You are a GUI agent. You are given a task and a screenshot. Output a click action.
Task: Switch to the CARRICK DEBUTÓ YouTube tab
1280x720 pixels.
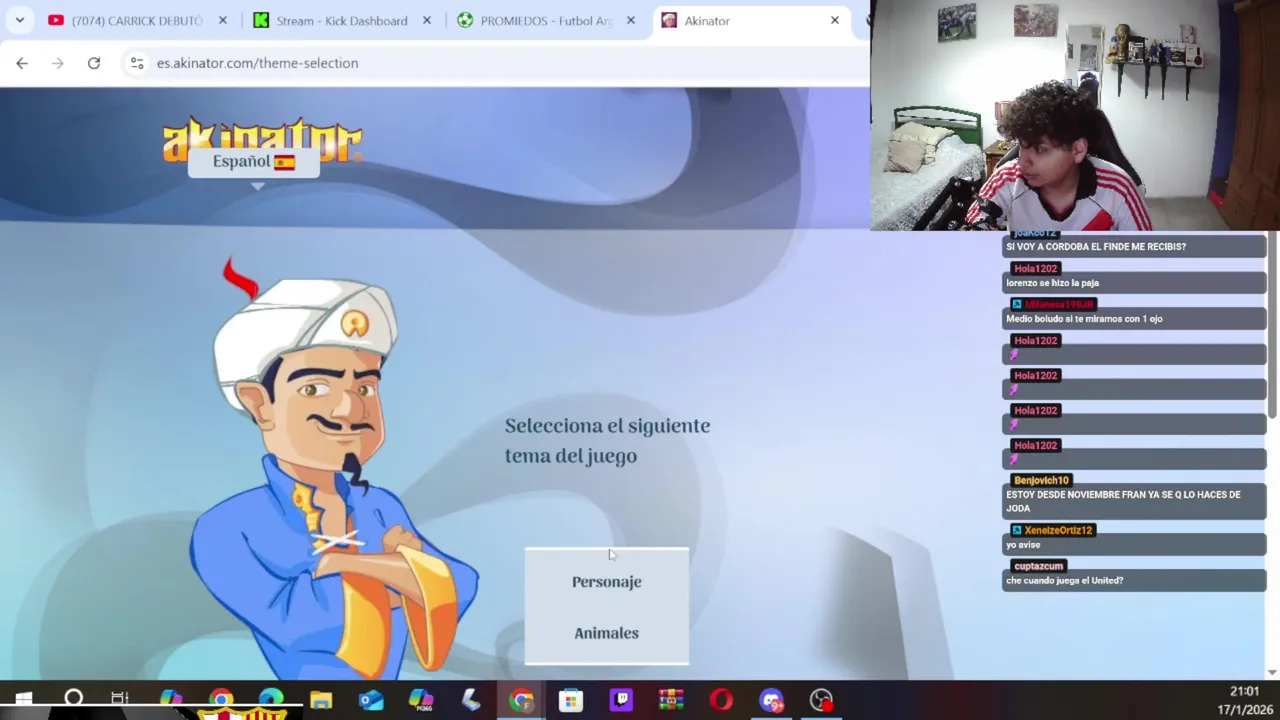click(136, 20)
